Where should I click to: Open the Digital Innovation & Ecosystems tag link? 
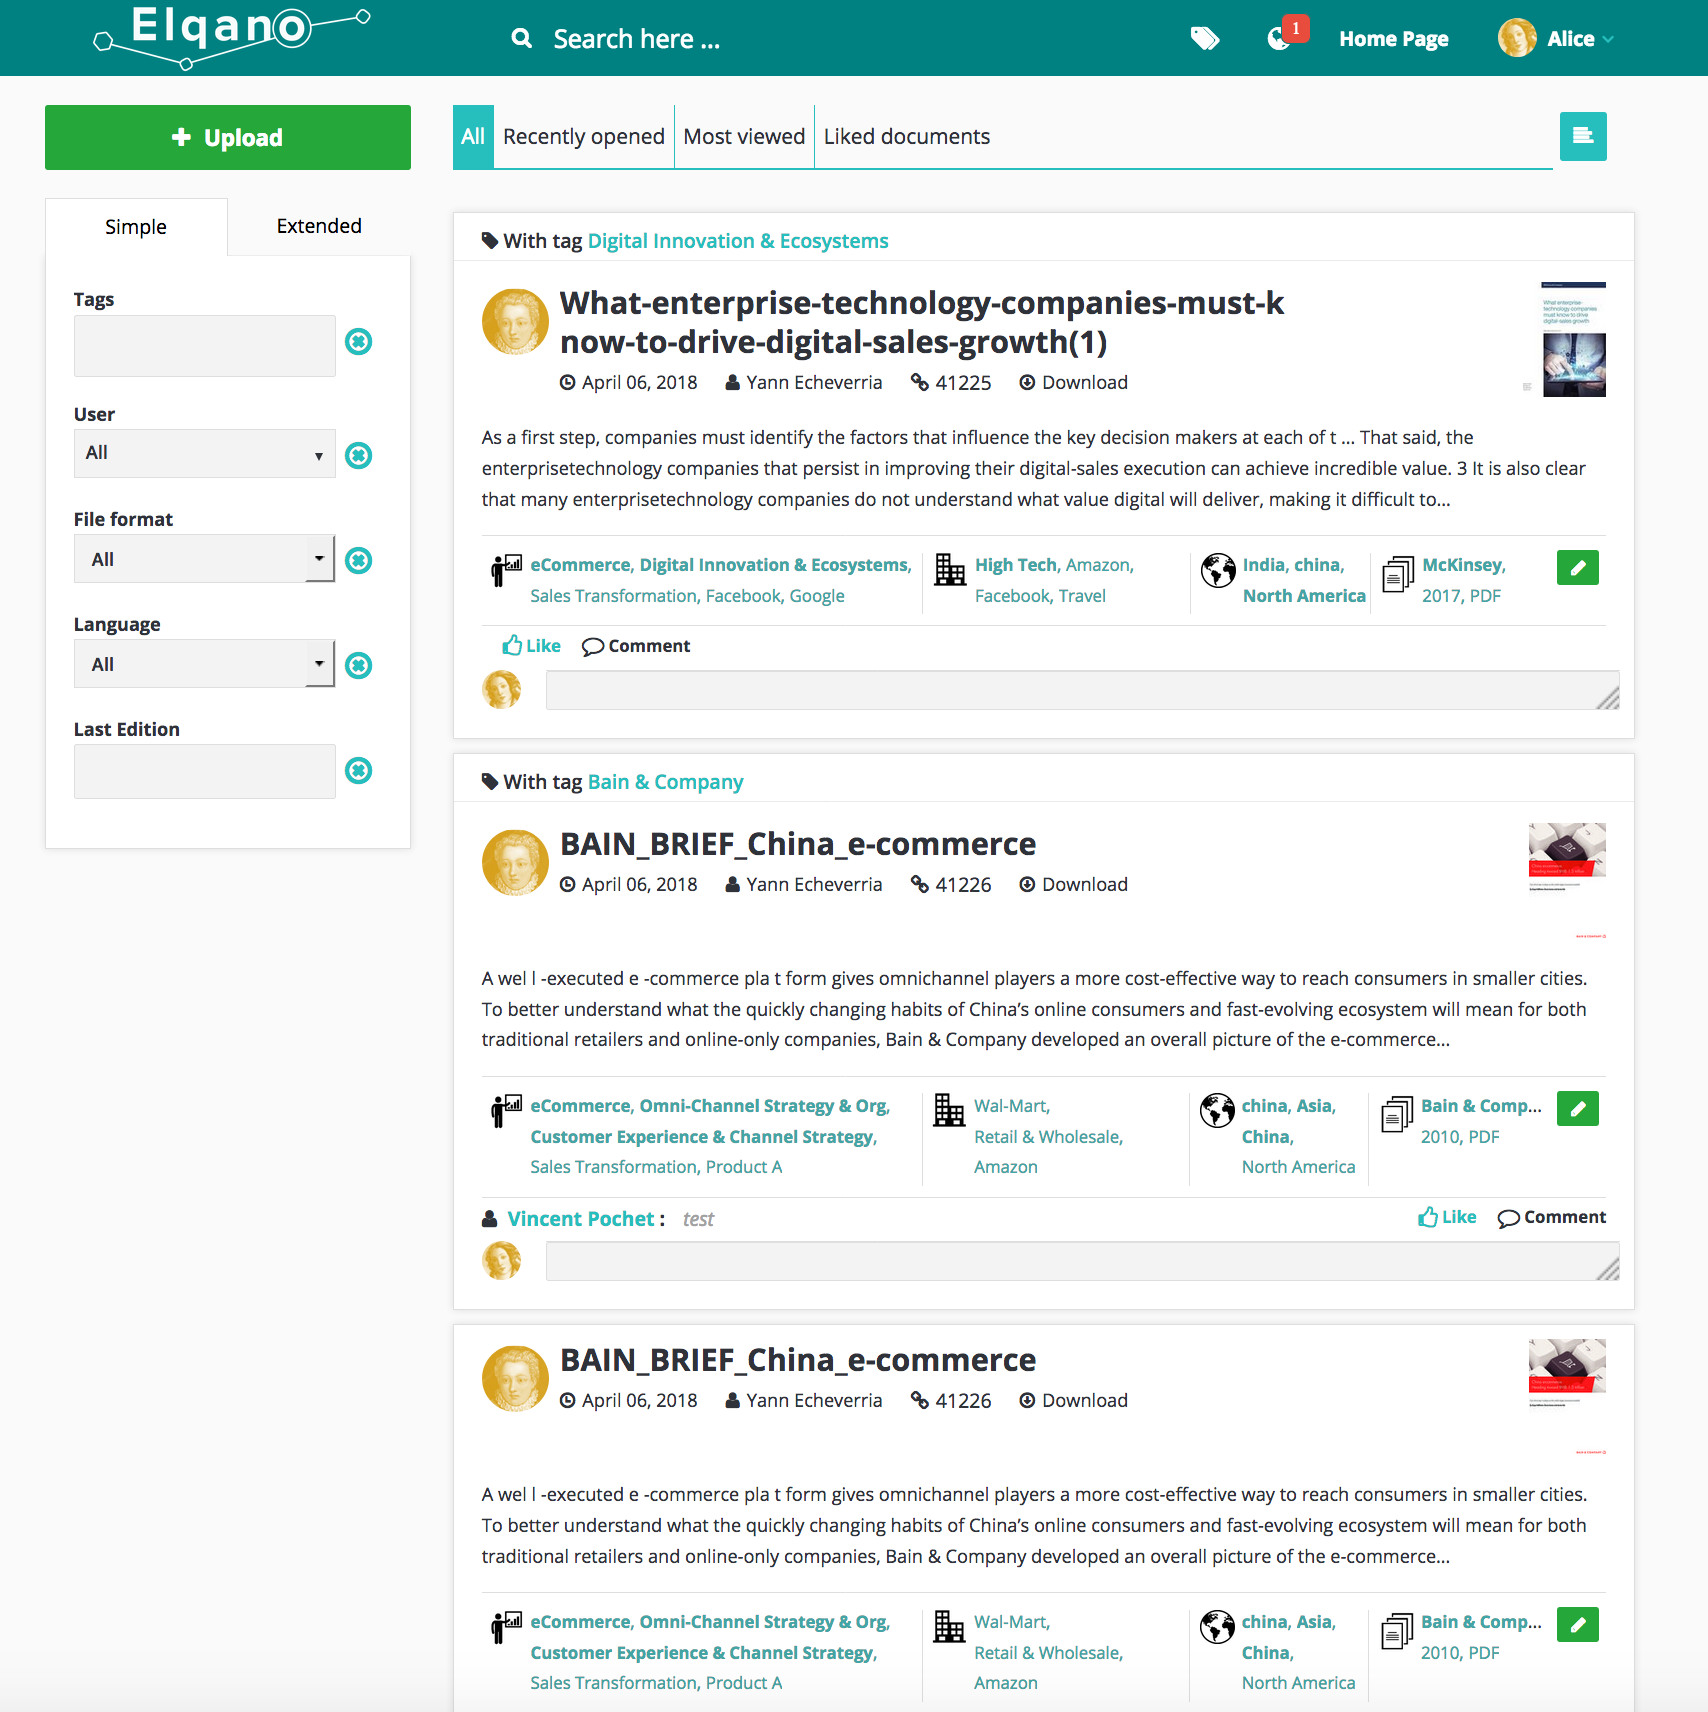pyautogui.click(x=738, y=241)
